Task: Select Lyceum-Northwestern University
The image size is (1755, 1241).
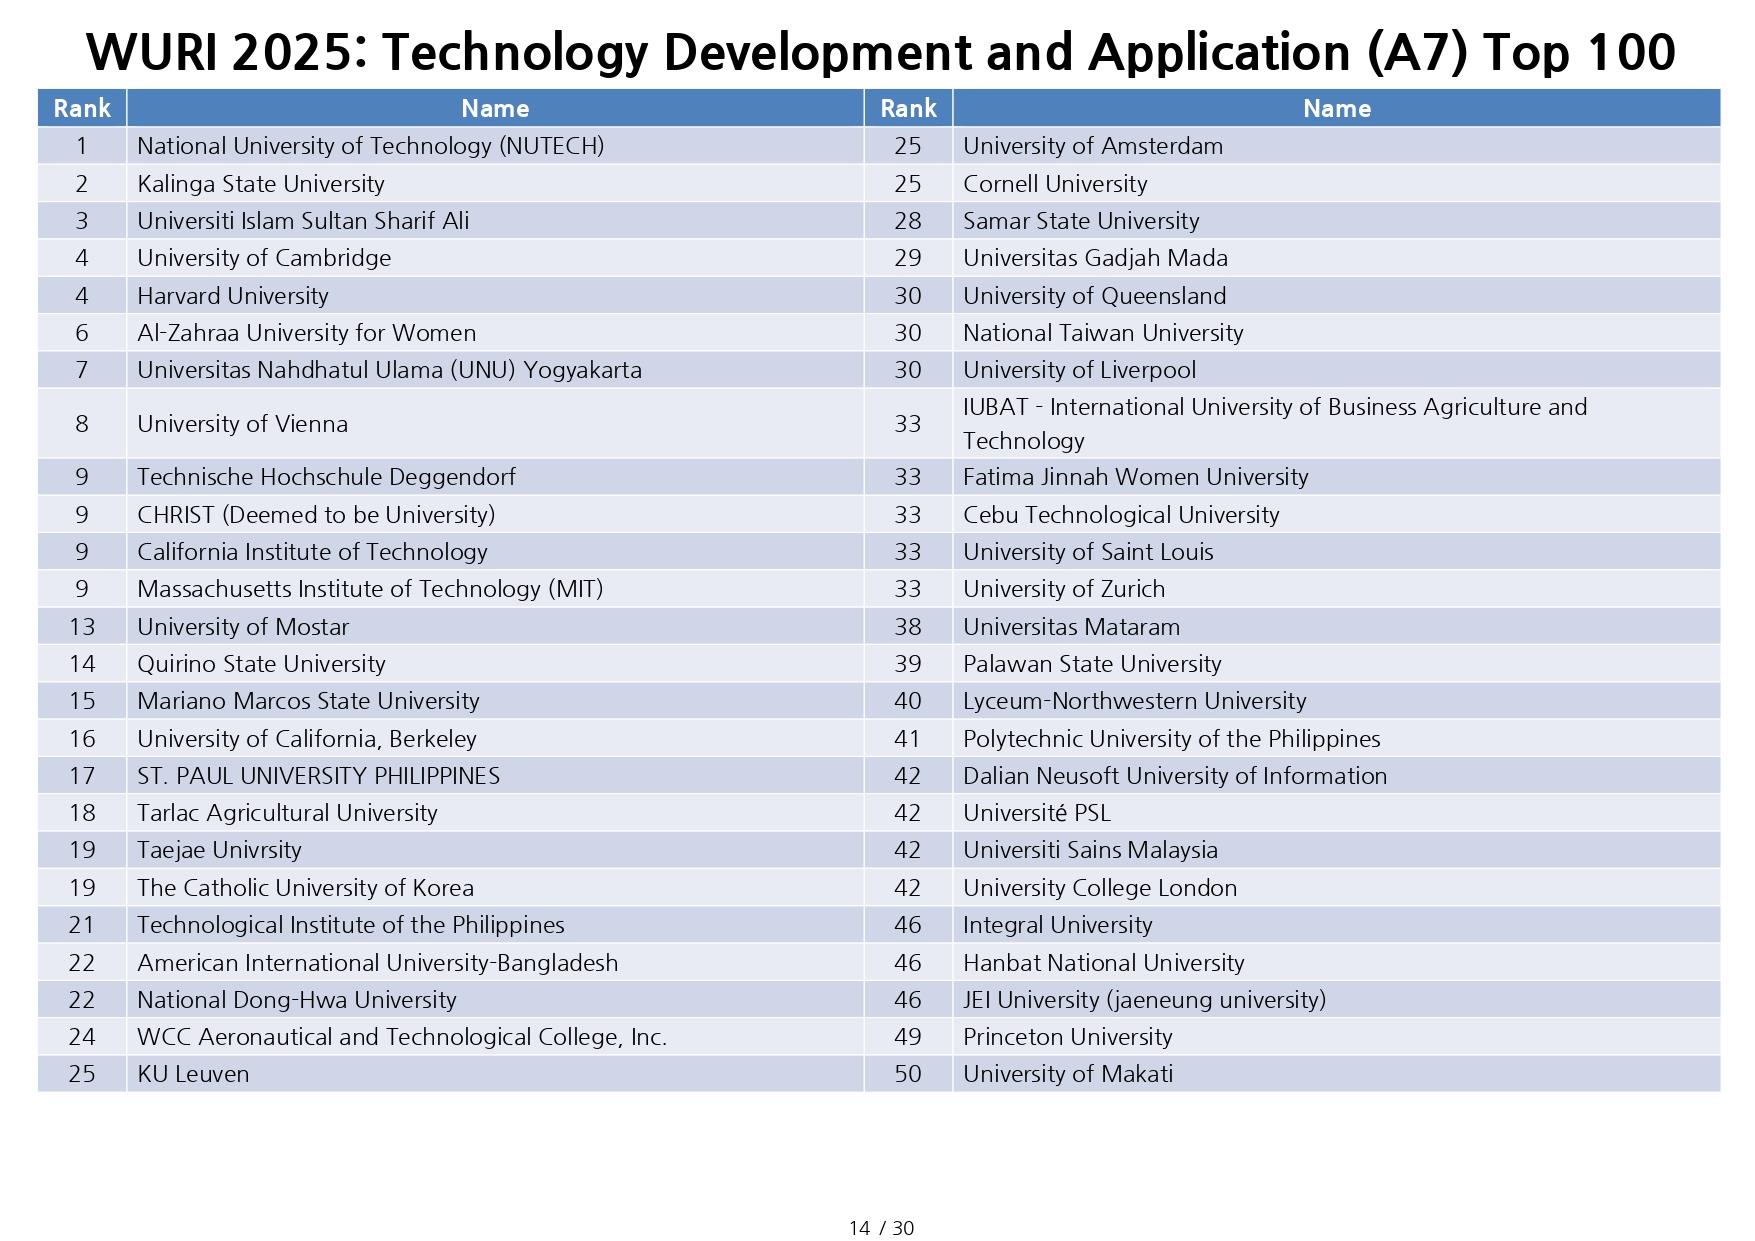Action: pyautogui.click(x=1135, y=701)
